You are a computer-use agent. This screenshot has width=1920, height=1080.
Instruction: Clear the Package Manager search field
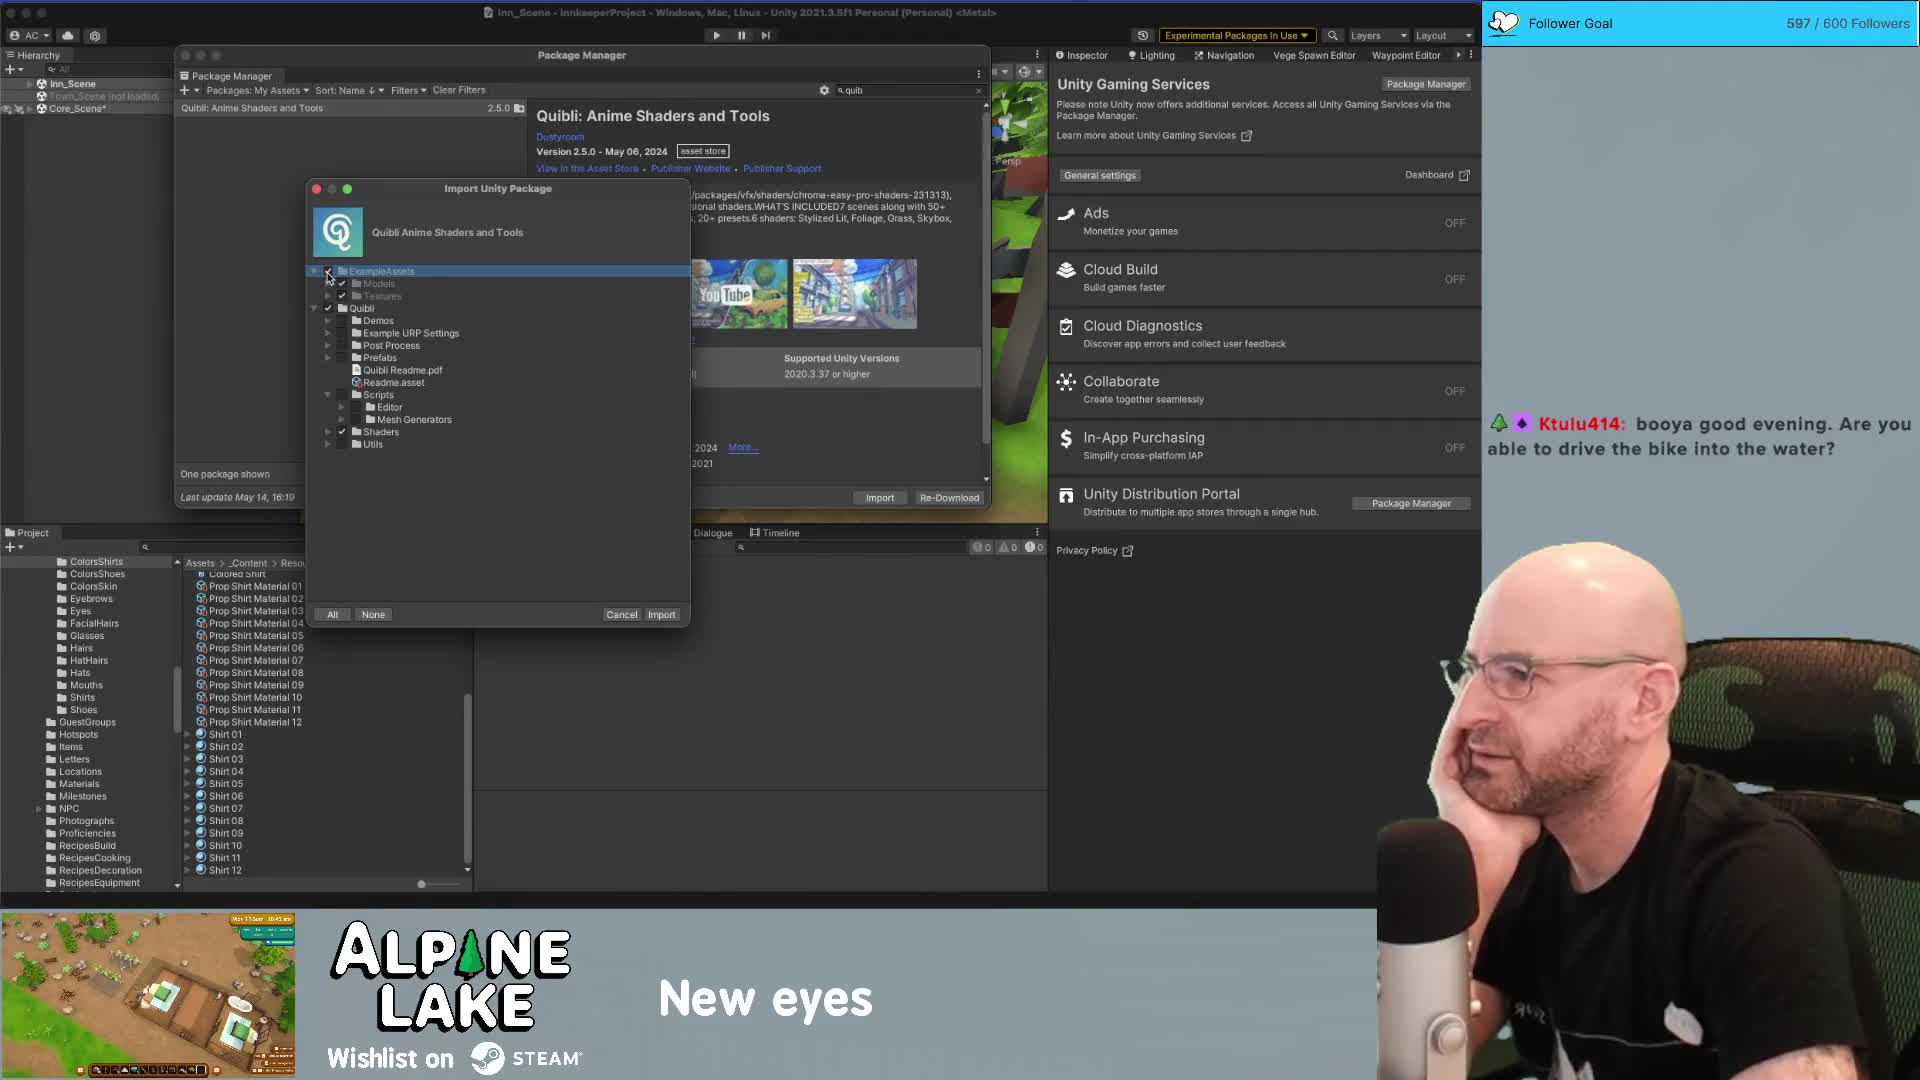click(x=978, y=90)
